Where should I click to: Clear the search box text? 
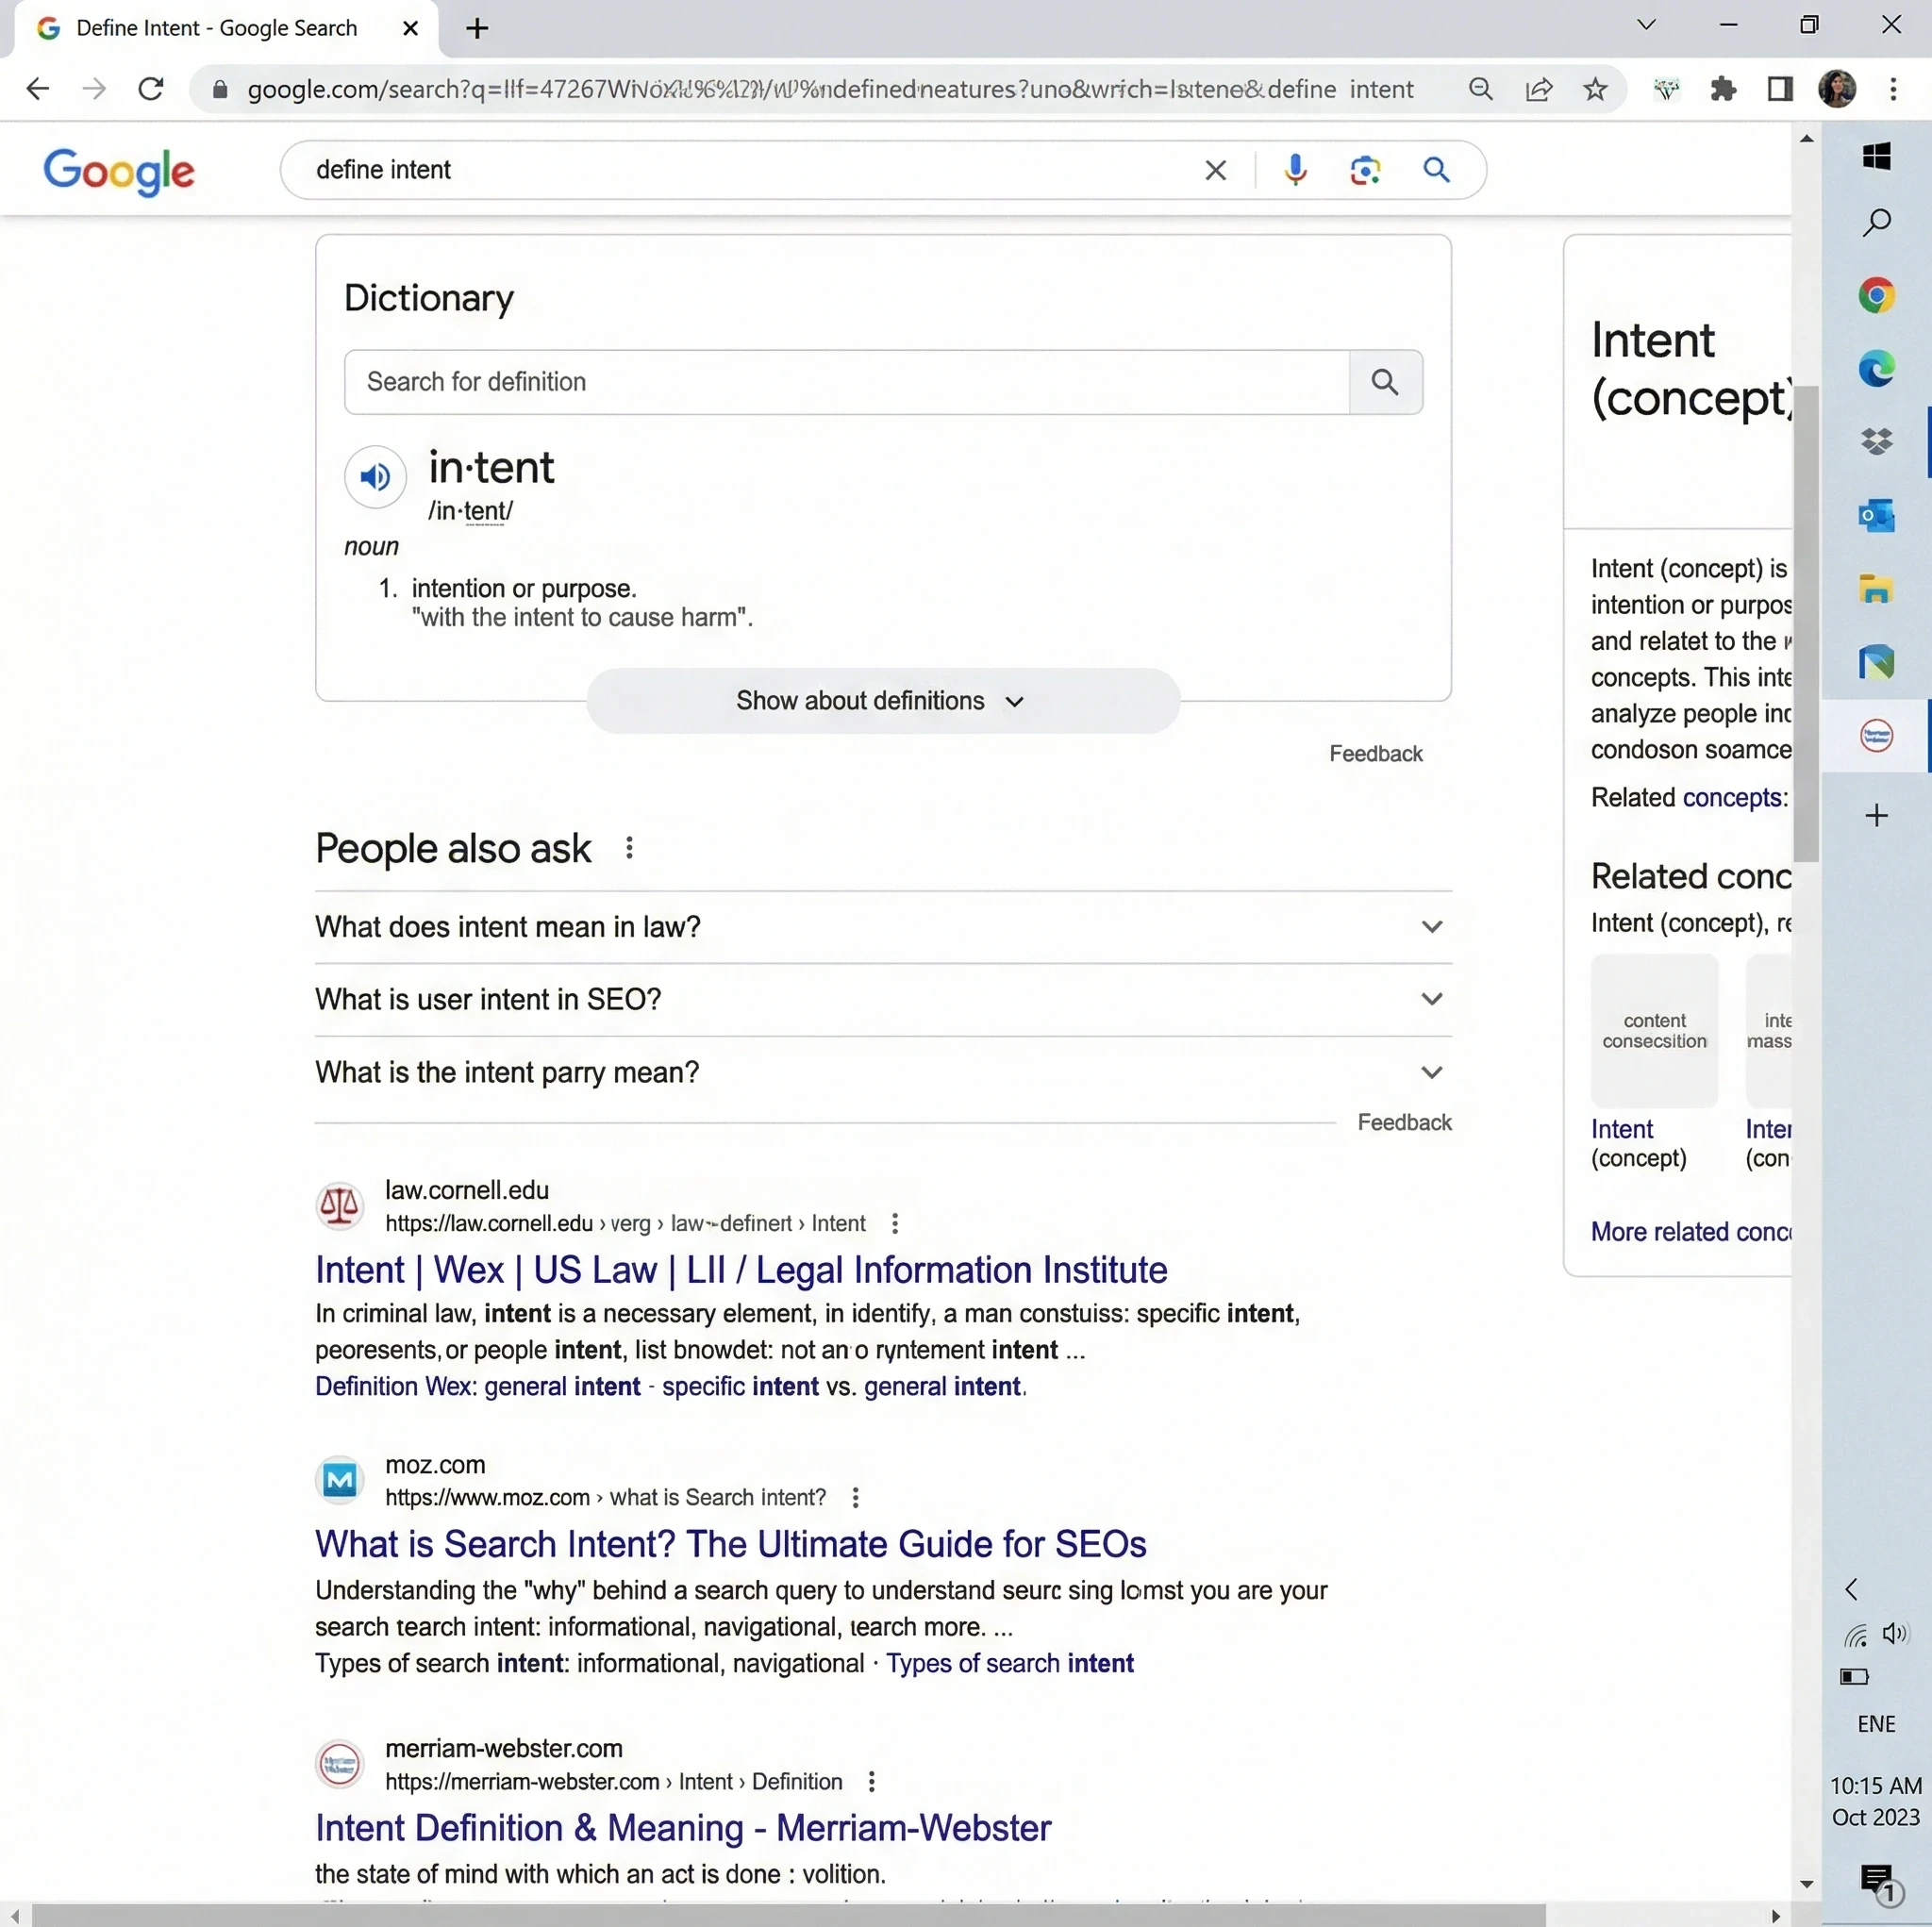[x=1215, y=170]
